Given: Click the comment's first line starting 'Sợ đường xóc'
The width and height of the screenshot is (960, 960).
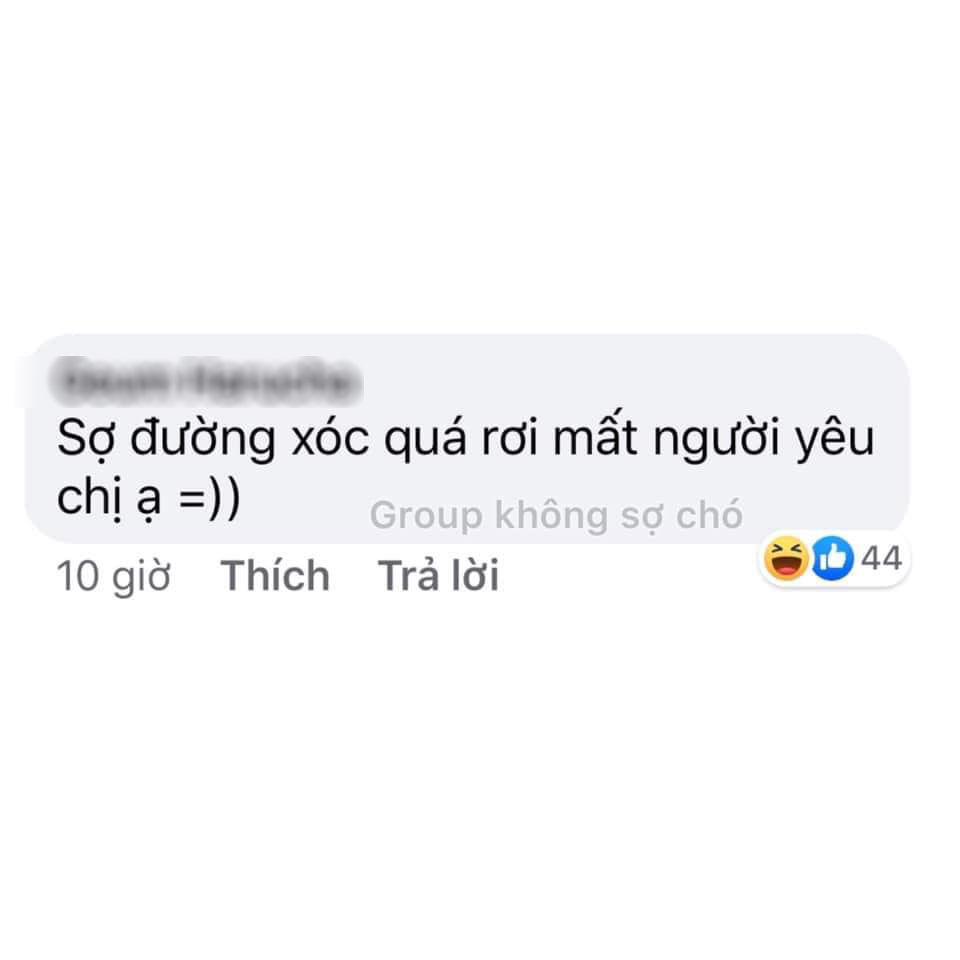Looking at the screenshot, I should 465,438.
